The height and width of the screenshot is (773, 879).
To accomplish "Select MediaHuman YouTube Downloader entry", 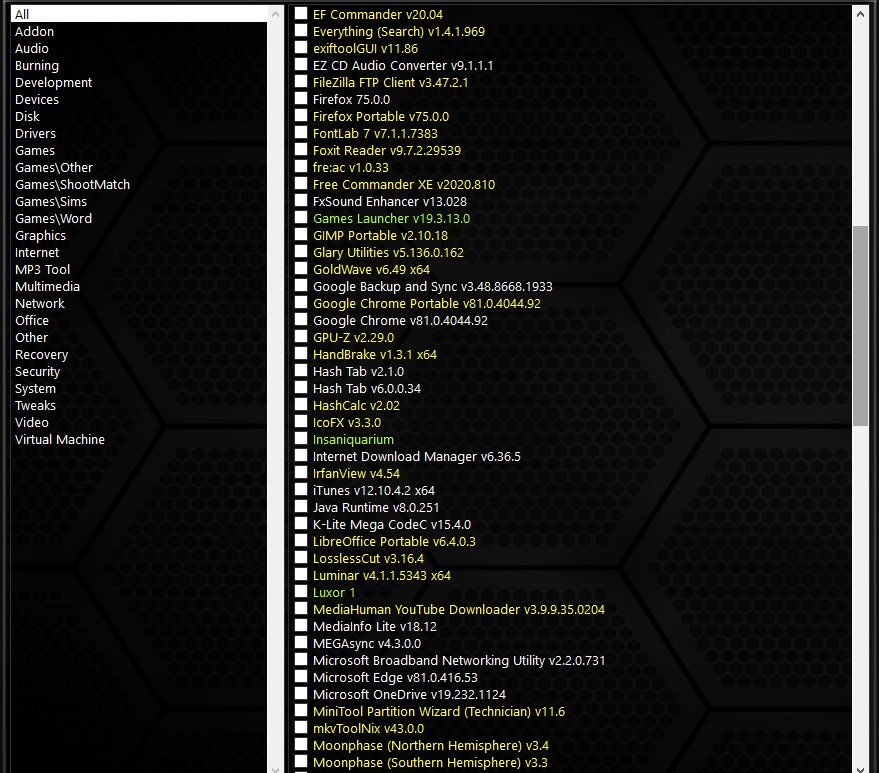I will coord(459,609).
